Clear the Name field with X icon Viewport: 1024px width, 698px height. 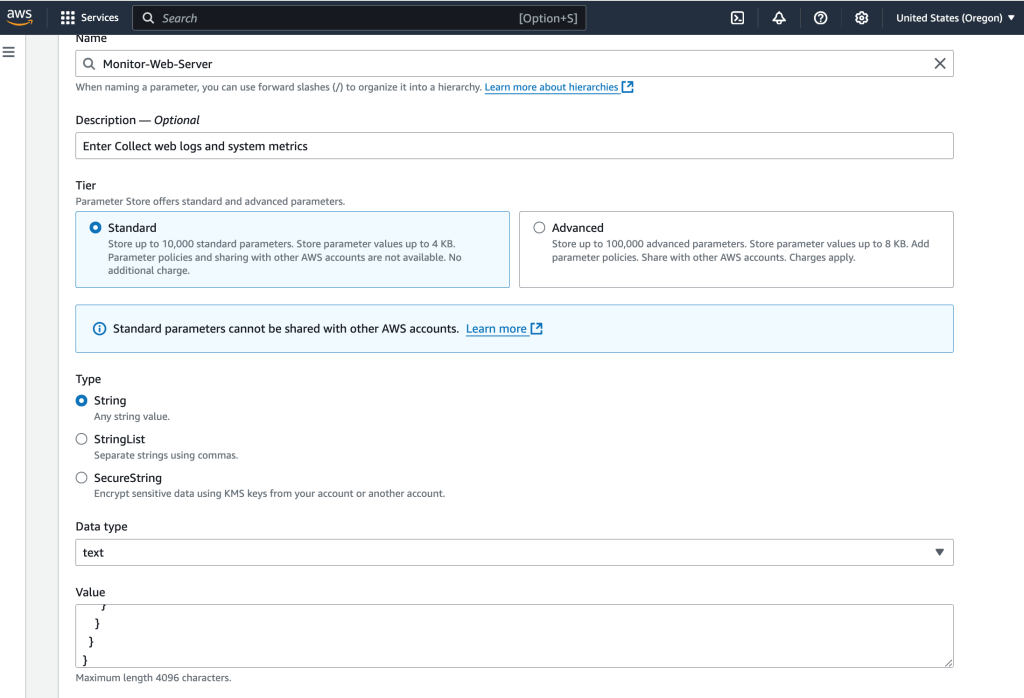pyautogui.click(x=939, y=64)
